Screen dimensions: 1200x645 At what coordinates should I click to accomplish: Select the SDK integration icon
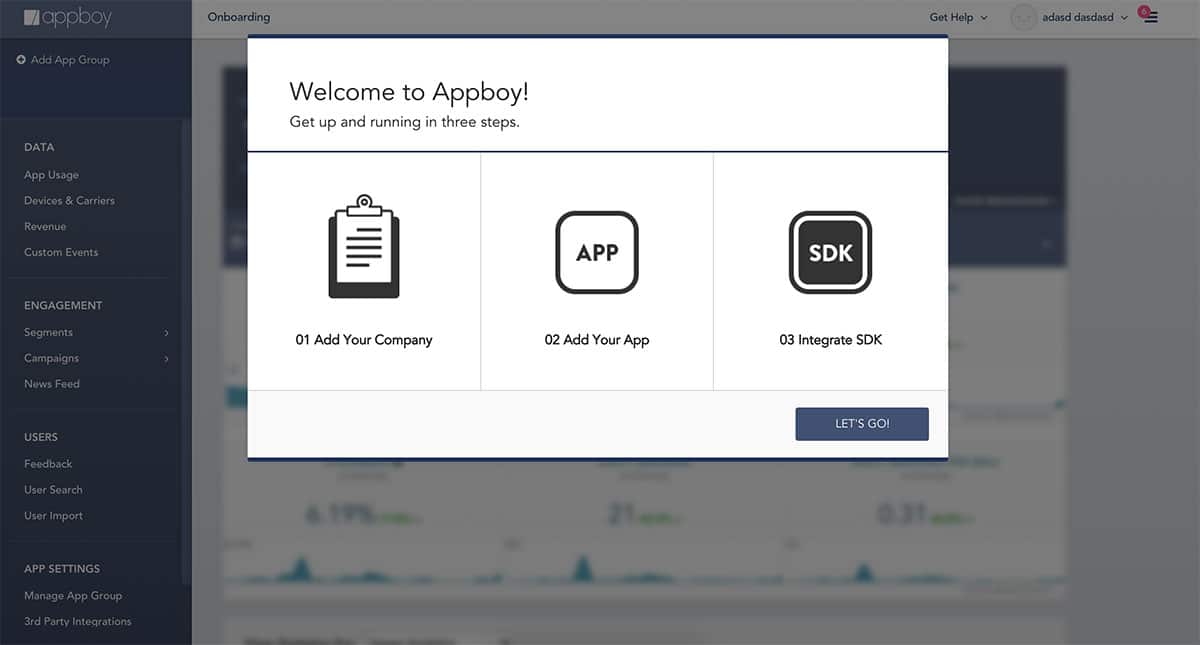830,251
